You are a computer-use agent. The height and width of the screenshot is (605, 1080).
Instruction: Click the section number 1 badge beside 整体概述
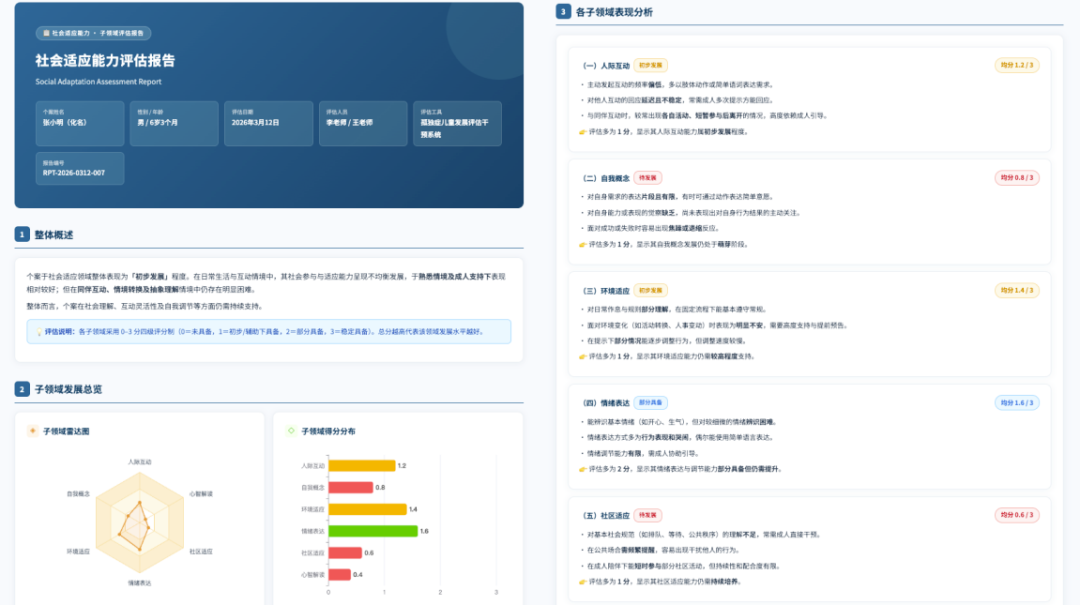(22, 234)
